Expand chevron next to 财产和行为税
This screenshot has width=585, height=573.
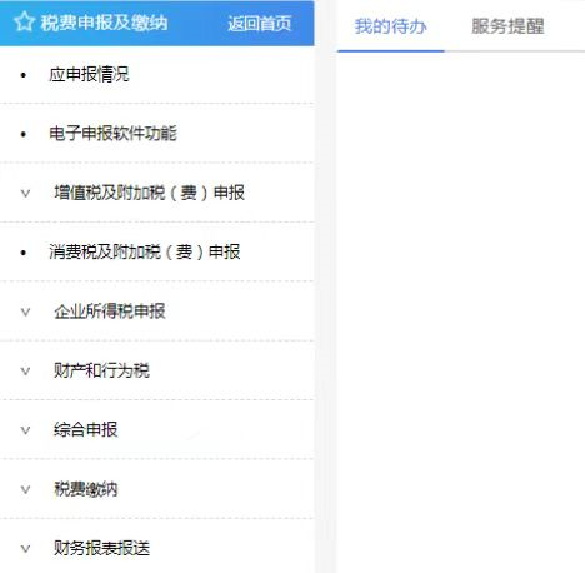25,371
